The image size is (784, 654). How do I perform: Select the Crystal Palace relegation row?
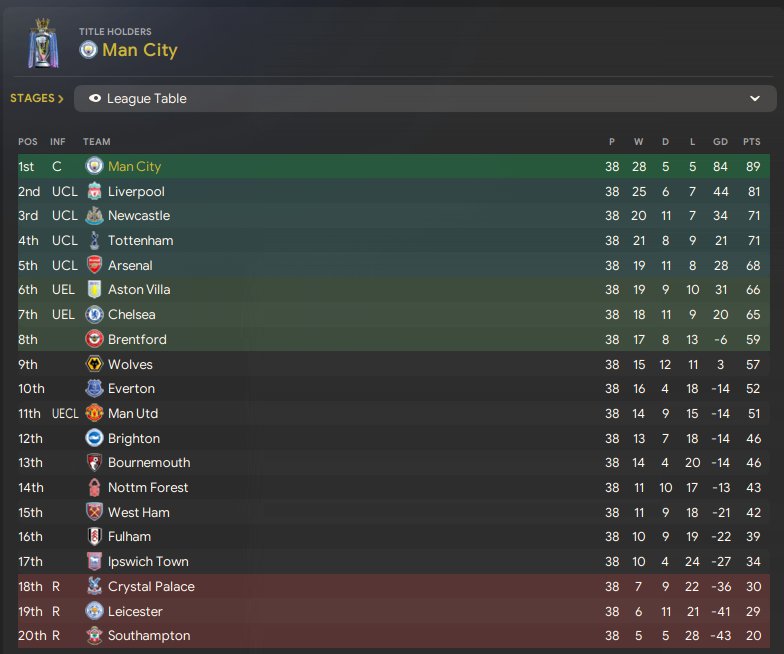394,586
